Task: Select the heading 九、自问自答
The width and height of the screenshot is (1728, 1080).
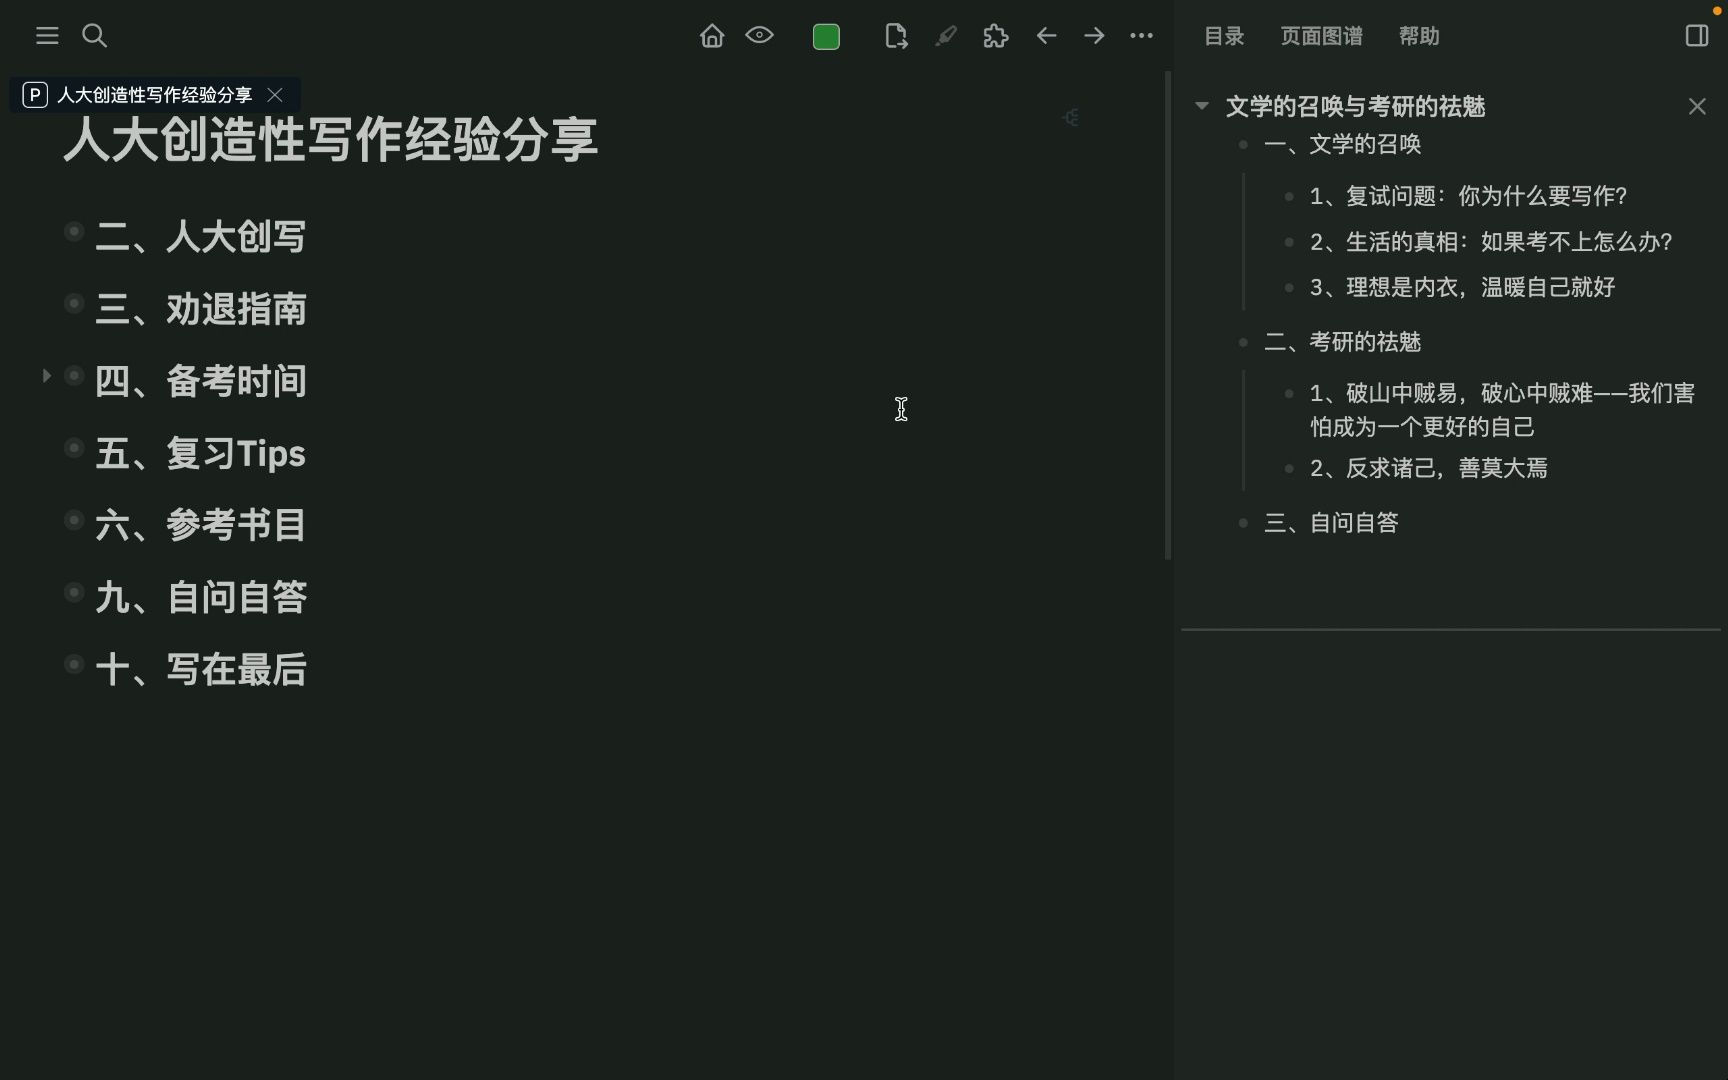Action: (201, 597)
